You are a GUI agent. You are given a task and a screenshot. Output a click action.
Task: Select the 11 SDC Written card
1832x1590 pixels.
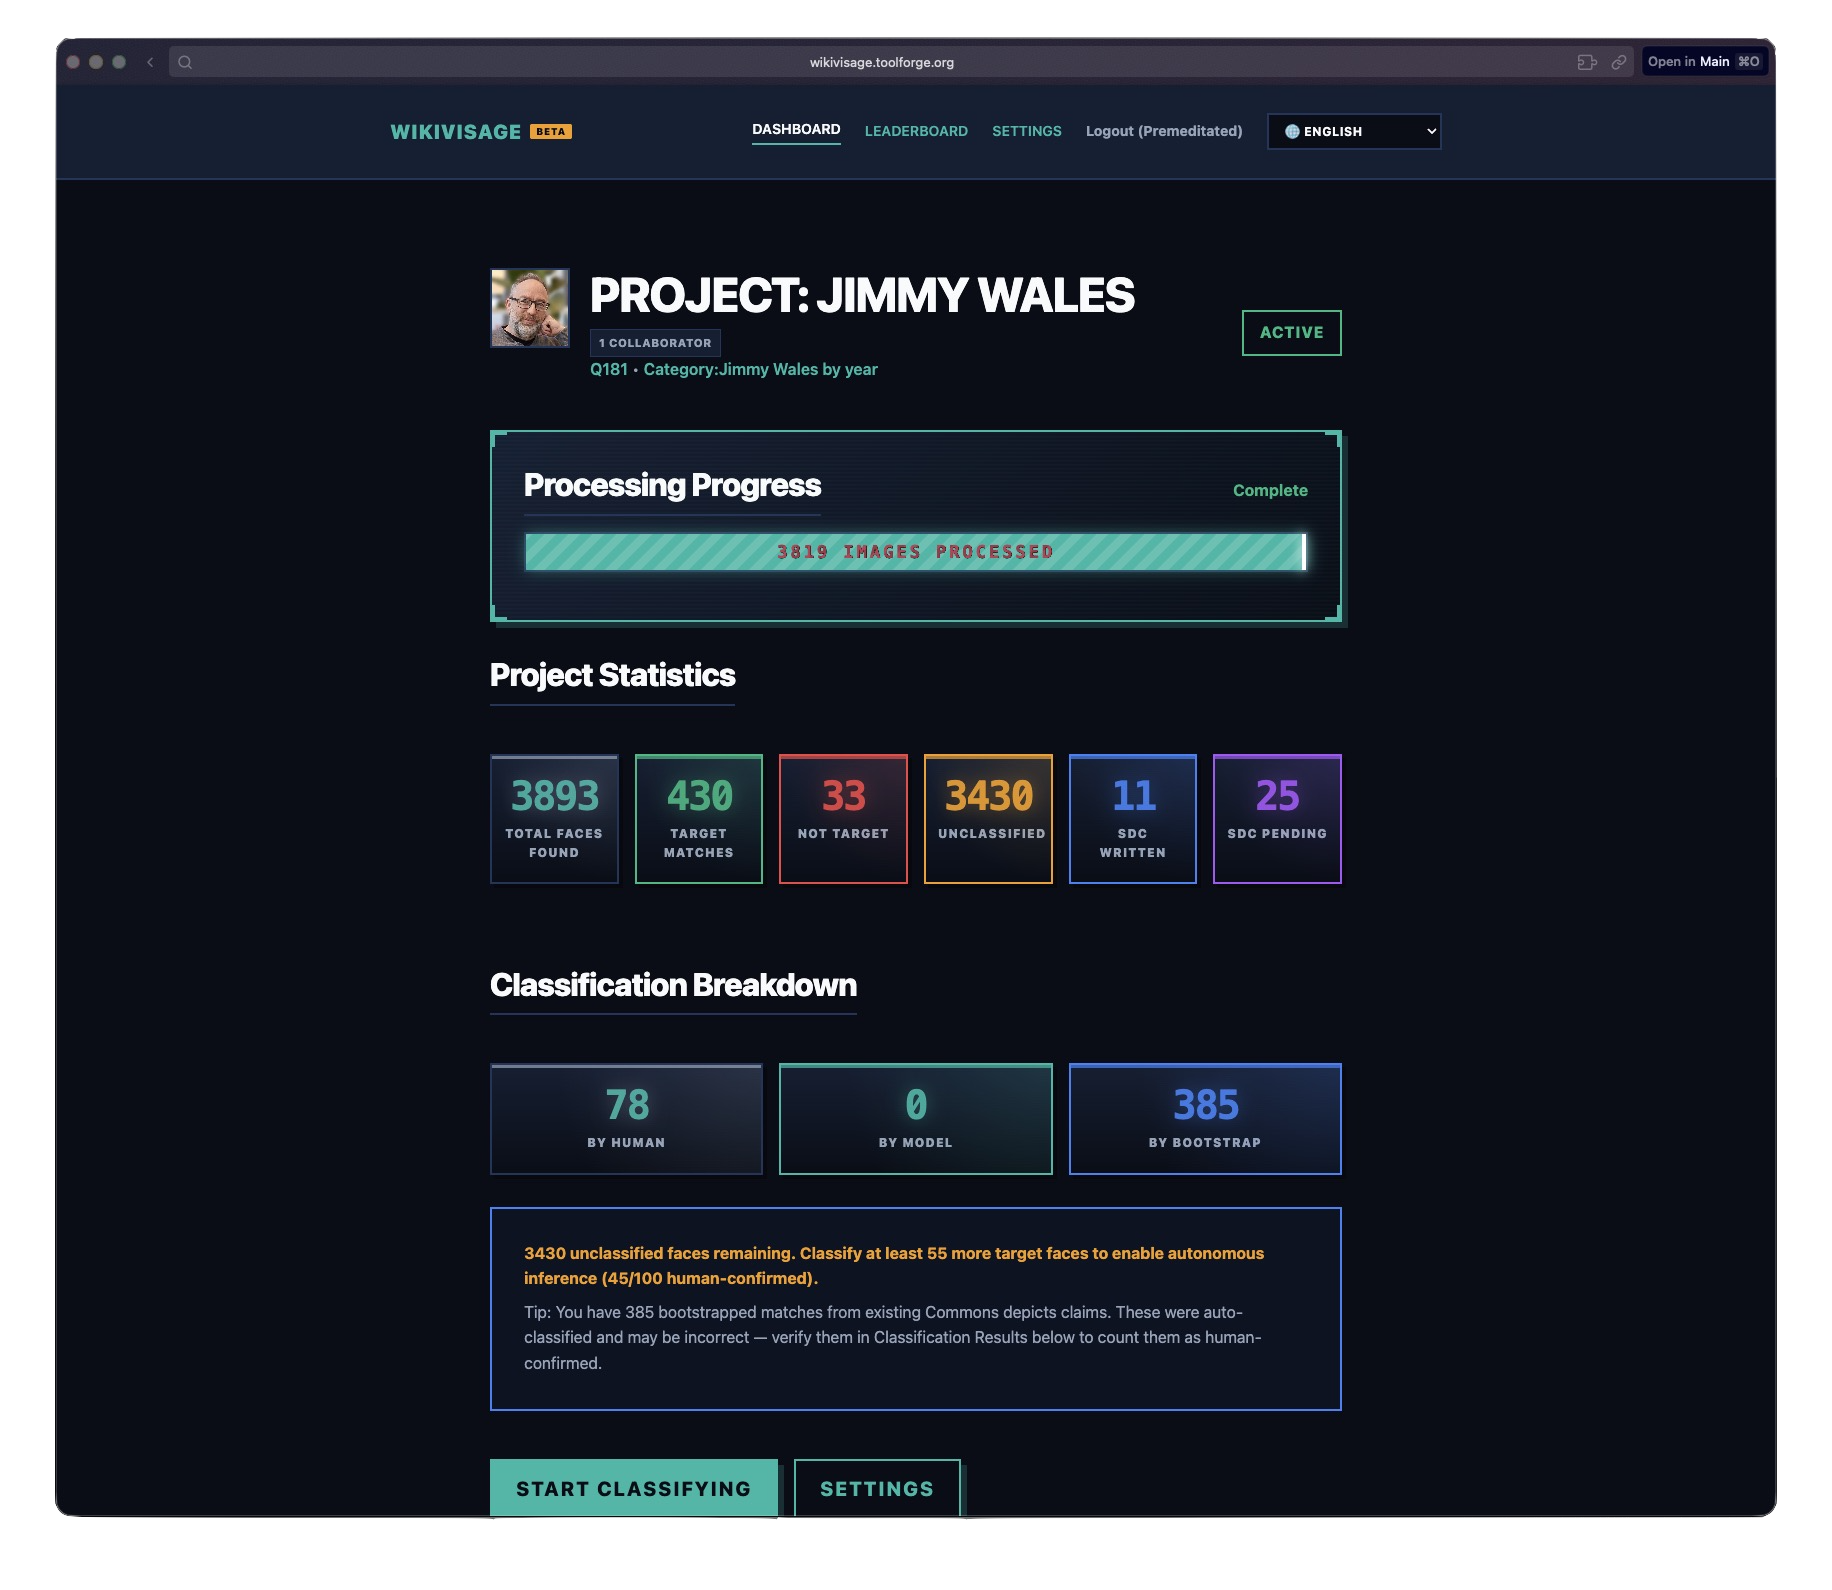(1133, 819)
